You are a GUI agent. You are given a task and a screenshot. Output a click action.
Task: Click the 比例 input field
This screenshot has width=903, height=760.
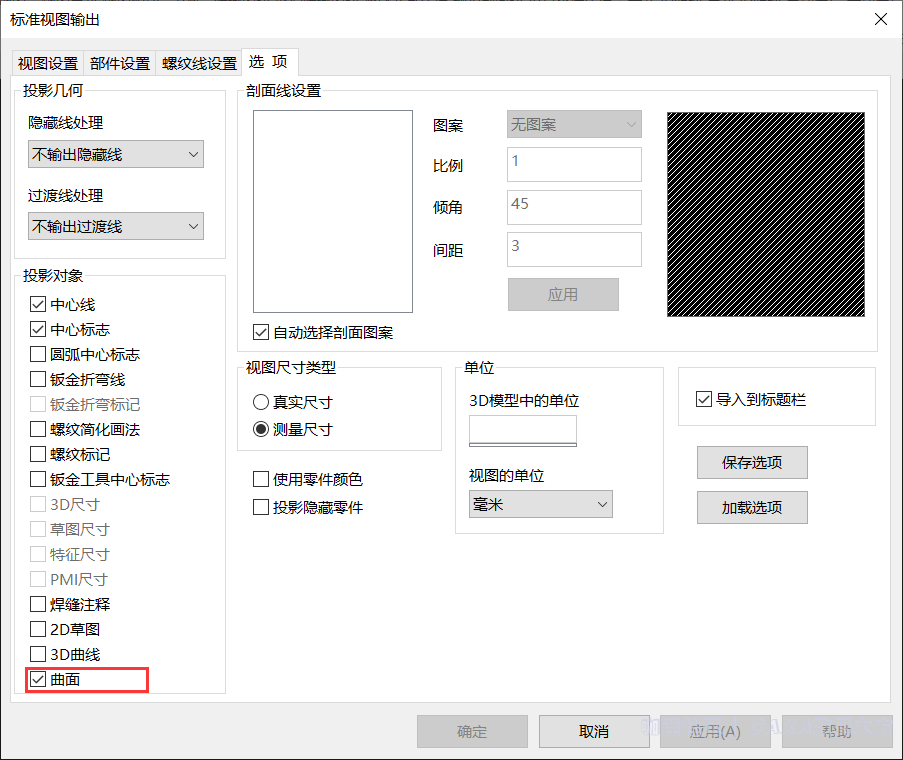pos(574,164)
